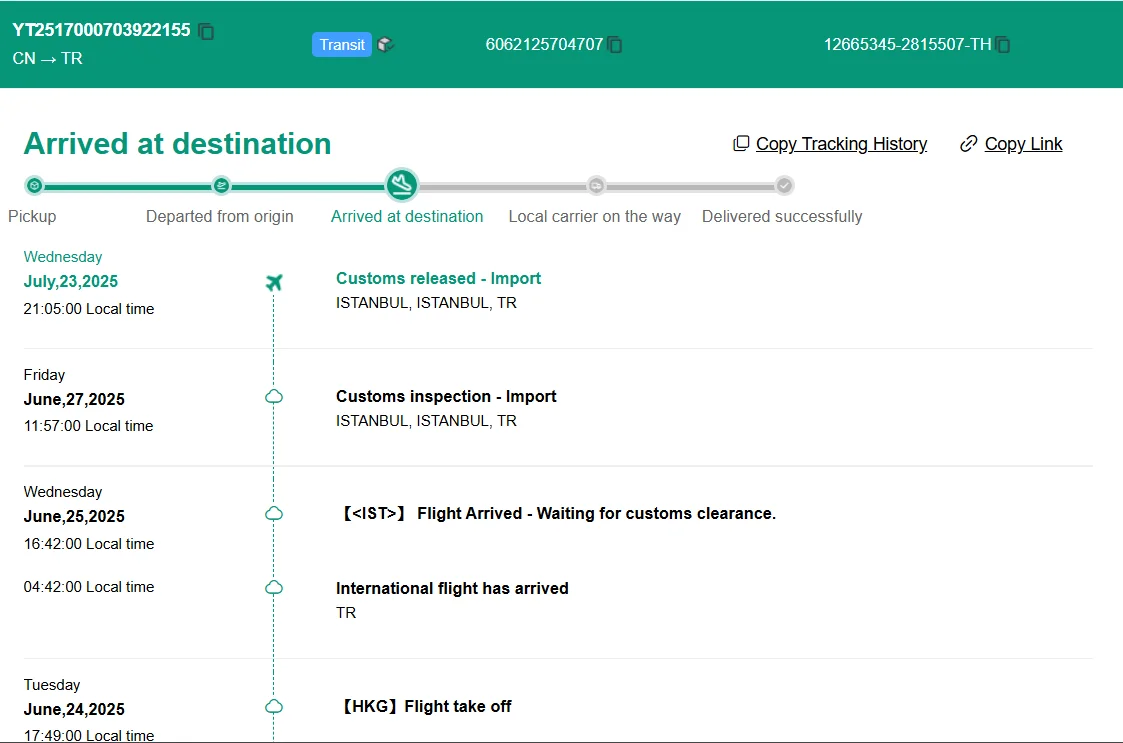The width and height of the screenshot is (1123, 743).
Task: Click the HKG Flight take off marker
Action: (274, 707)
